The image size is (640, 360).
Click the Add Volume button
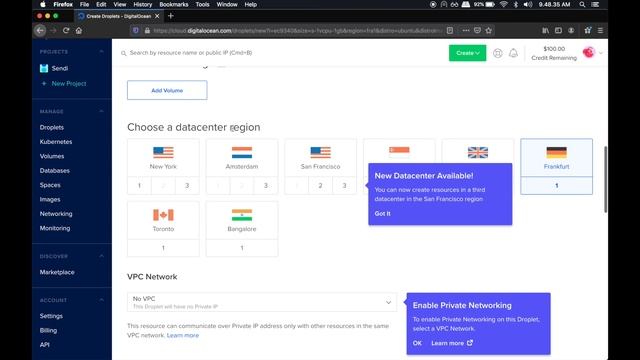pos(167,90)
